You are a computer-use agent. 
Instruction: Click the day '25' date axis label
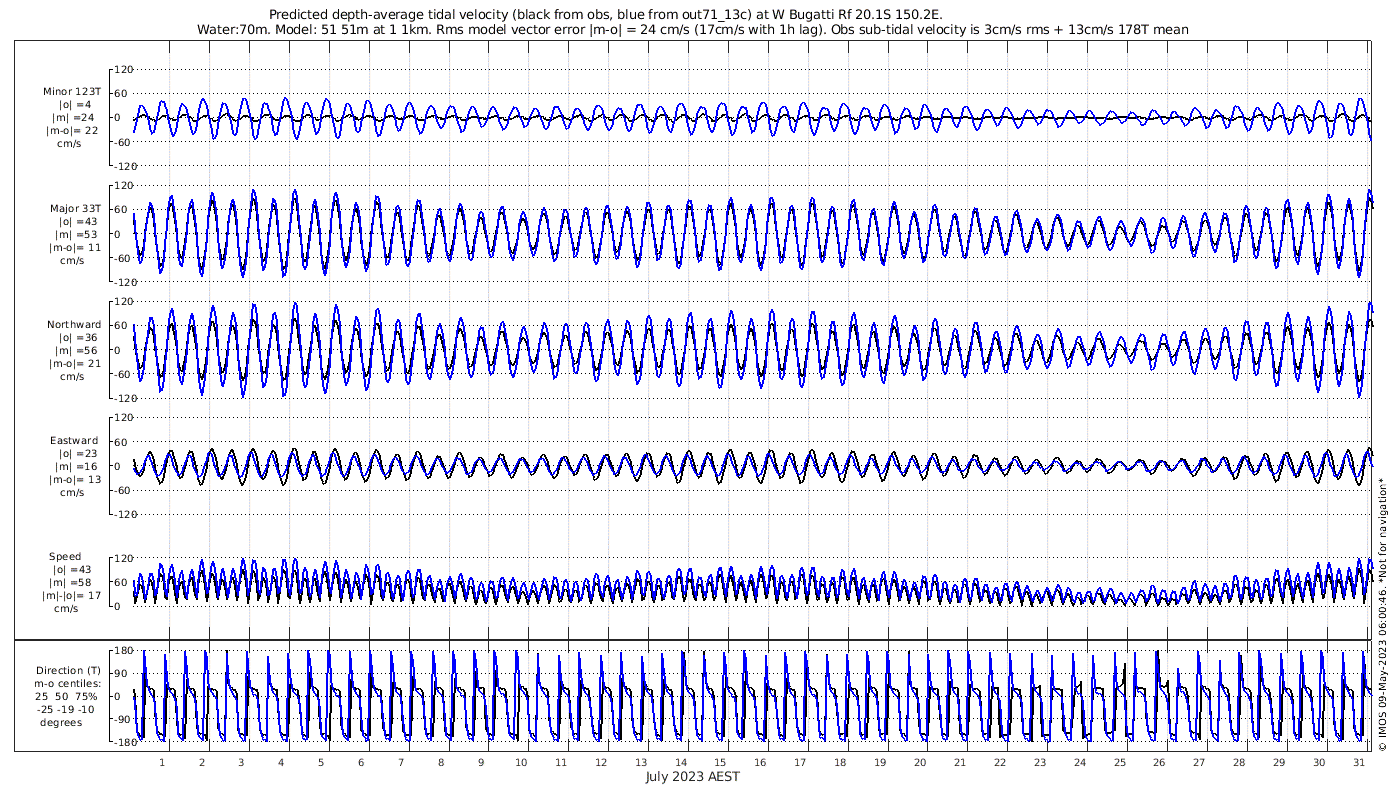click(x=1120, y=762)
